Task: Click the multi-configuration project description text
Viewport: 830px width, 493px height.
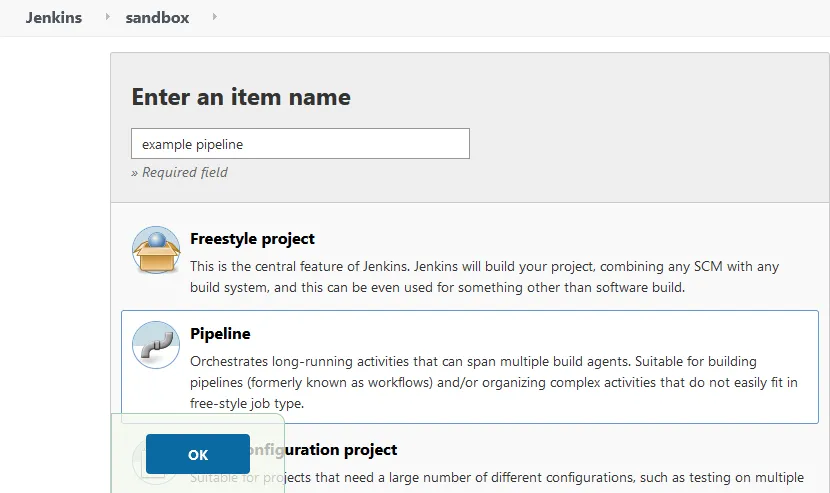Action: pos(497,478)
